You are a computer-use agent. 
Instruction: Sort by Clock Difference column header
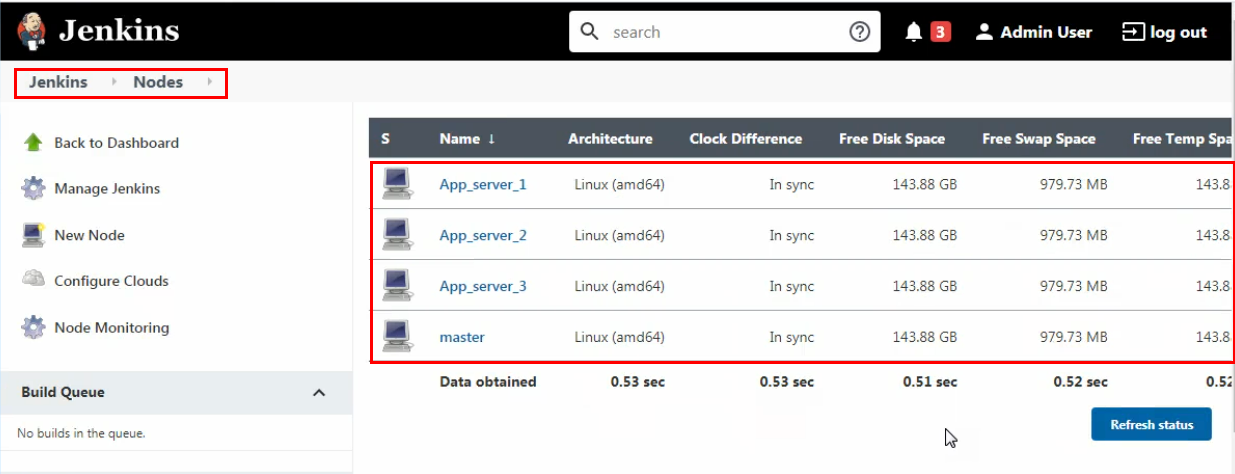coord(745,139)
